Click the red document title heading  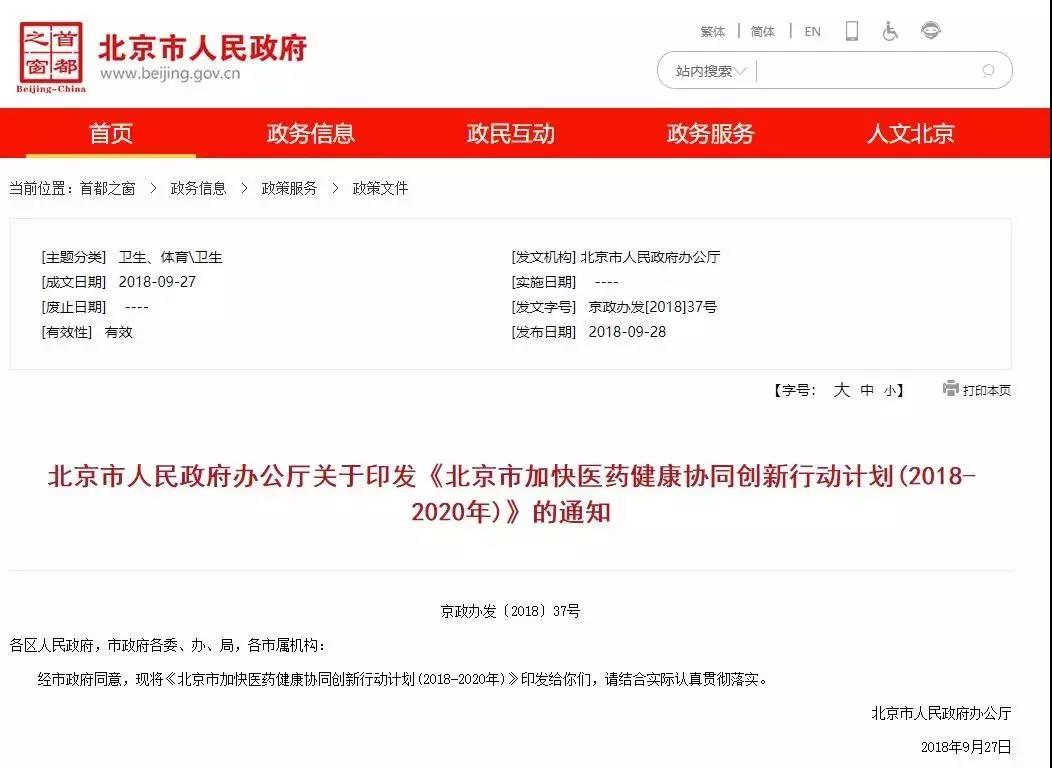pyautogui.click(x=511, y=494)
